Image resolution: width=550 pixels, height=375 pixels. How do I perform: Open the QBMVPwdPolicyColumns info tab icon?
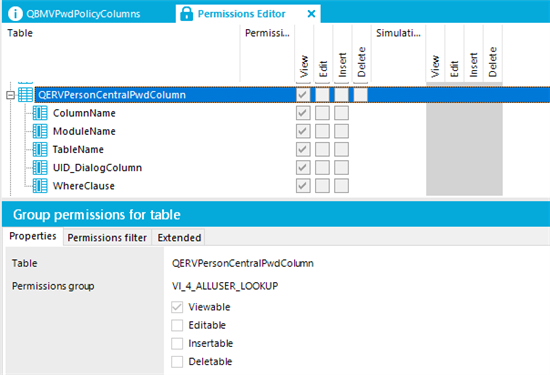pyautogui.click(x=15, y=14)
